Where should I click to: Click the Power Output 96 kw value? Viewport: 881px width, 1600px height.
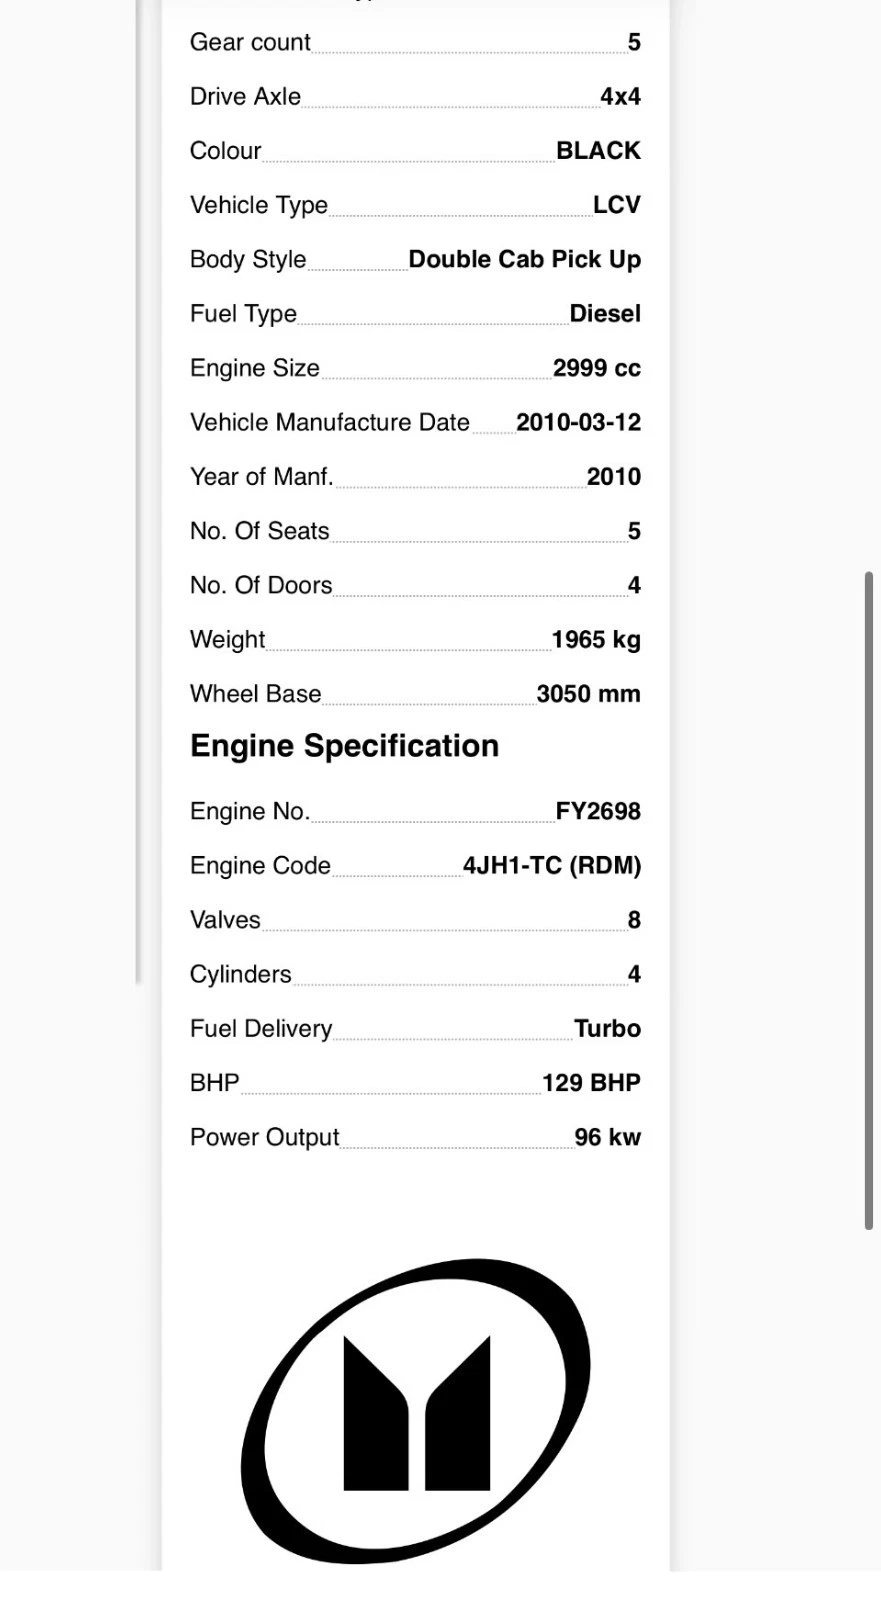click(x=607, y=1137)
